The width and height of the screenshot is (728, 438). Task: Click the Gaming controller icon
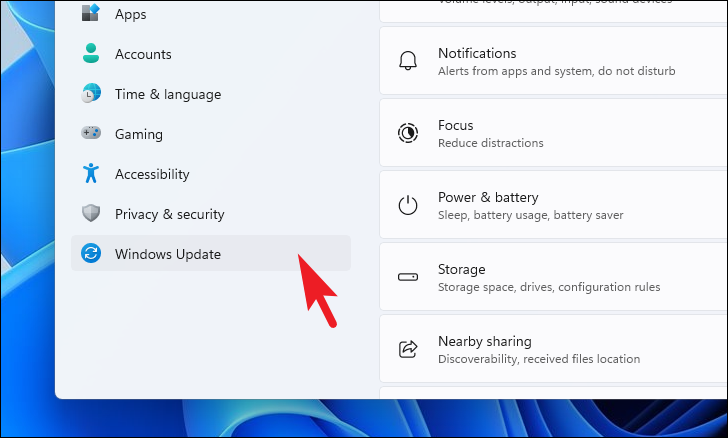click(x=91, y=133)
